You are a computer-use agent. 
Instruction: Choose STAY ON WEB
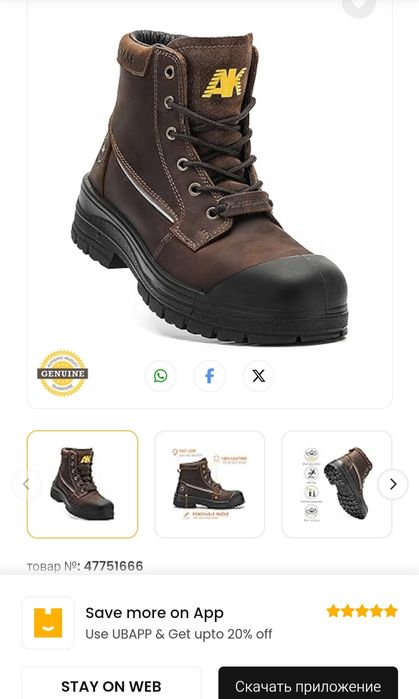coord(111,684)
